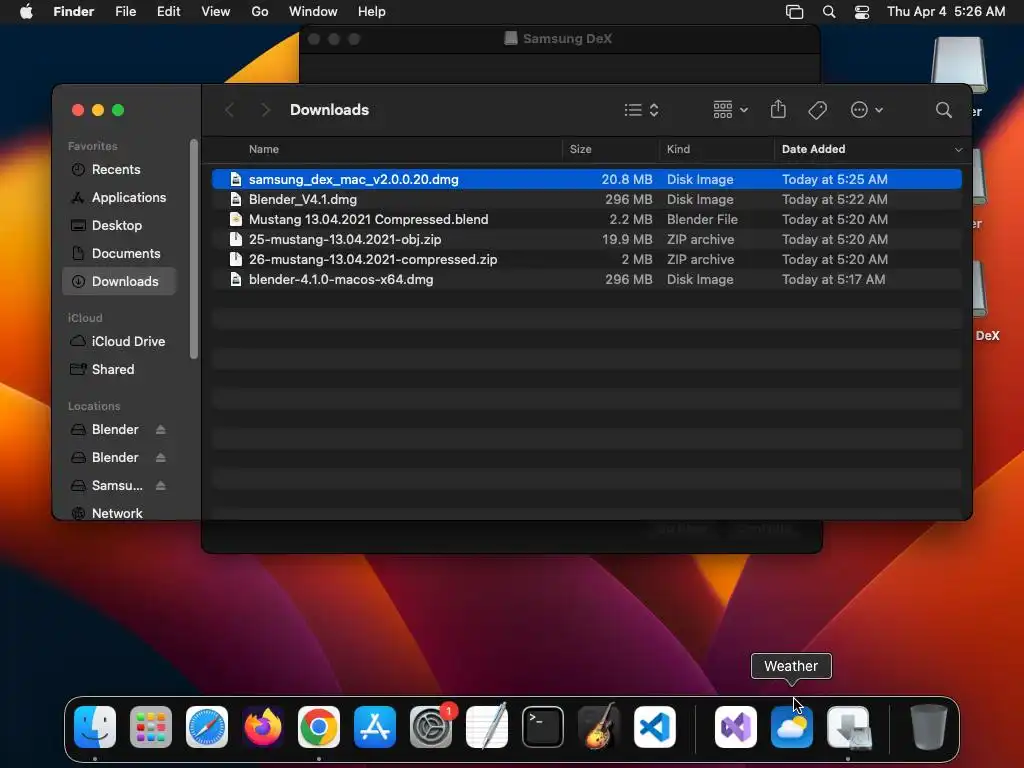Select Network in the sidebar
The width and height of the screenshot is (1024, 768).
(x=119, y=513)
